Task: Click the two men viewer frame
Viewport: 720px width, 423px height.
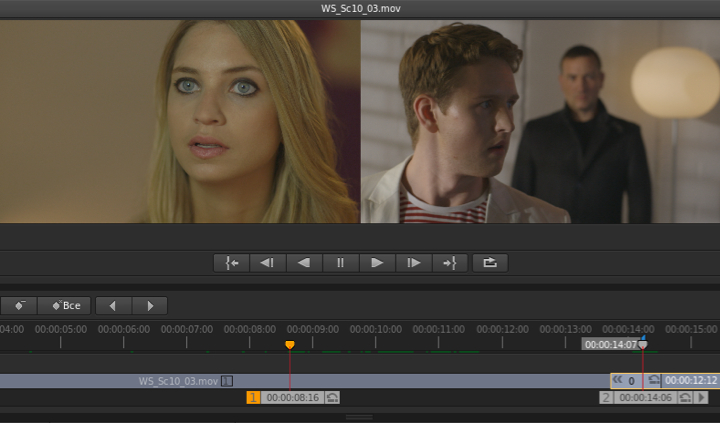Action: 540,121
